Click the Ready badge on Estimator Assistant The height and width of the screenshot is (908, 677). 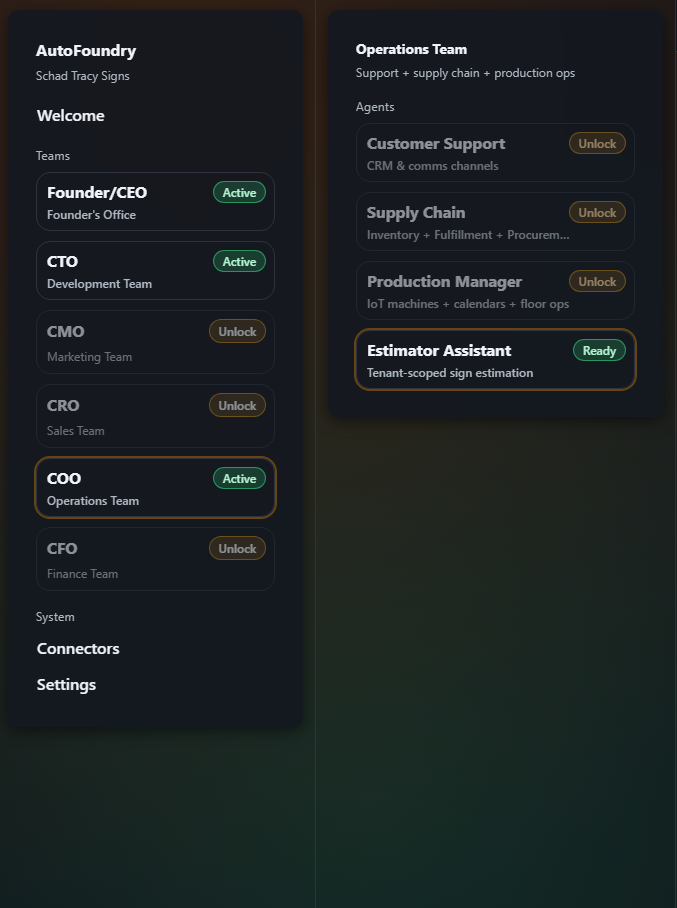(x=599, y=350)
